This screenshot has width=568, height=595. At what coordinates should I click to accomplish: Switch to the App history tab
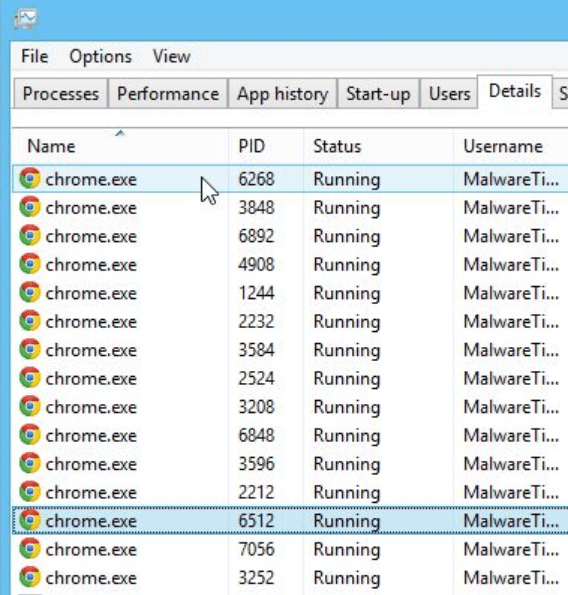coord(283,94)
